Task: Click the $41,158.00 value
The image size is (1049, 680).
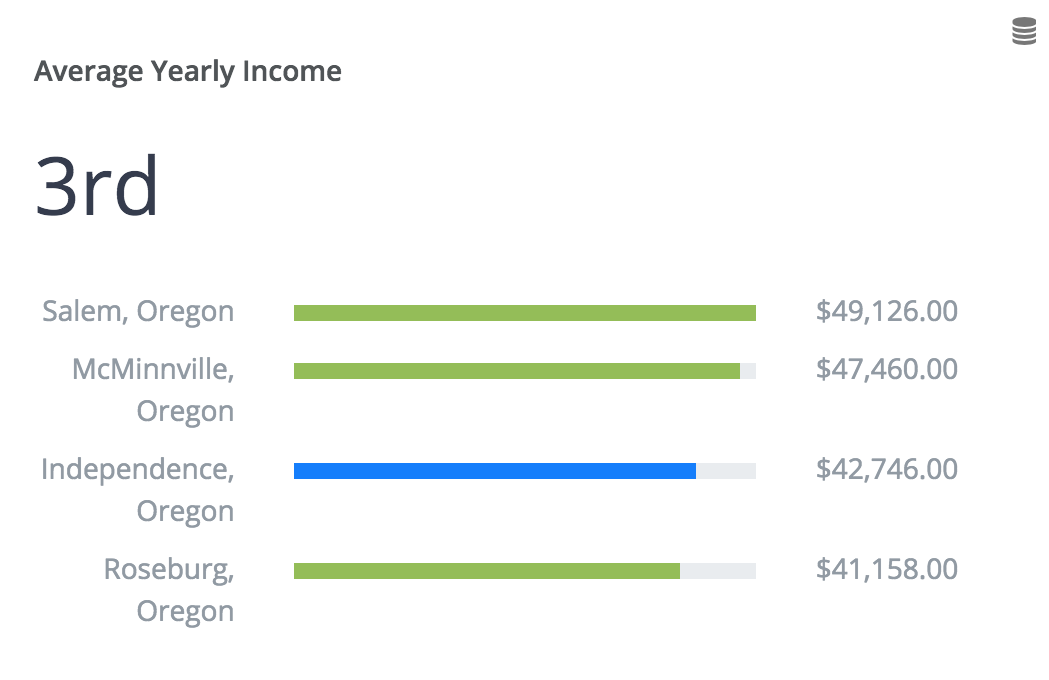Action: click(886, 570)
